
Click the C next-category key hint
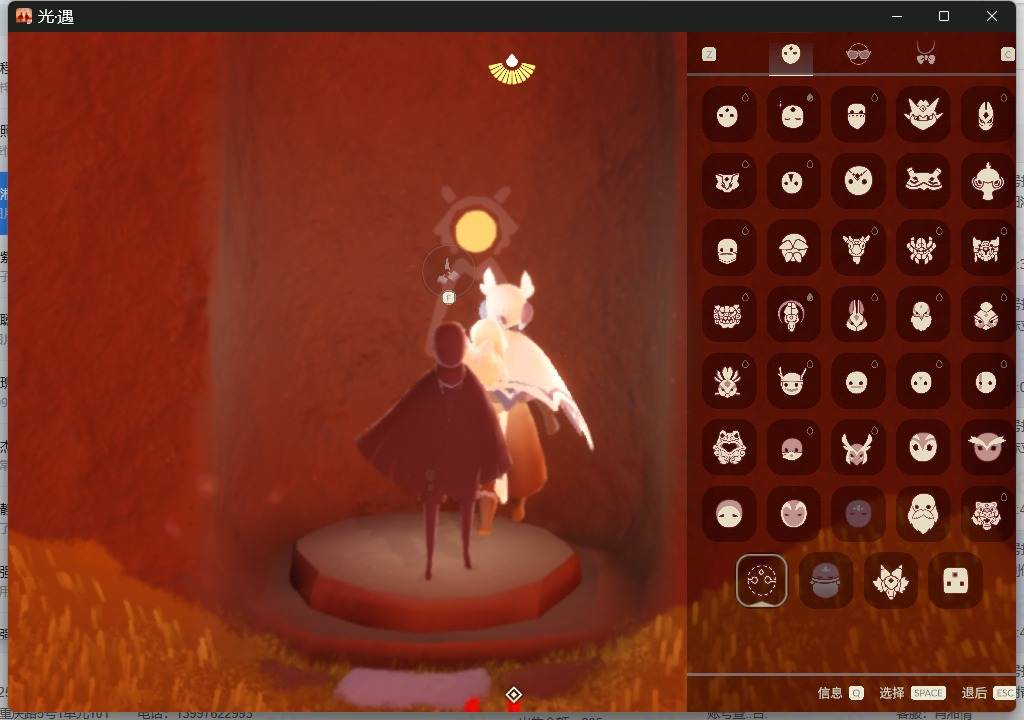click(x=1008, y=54)
